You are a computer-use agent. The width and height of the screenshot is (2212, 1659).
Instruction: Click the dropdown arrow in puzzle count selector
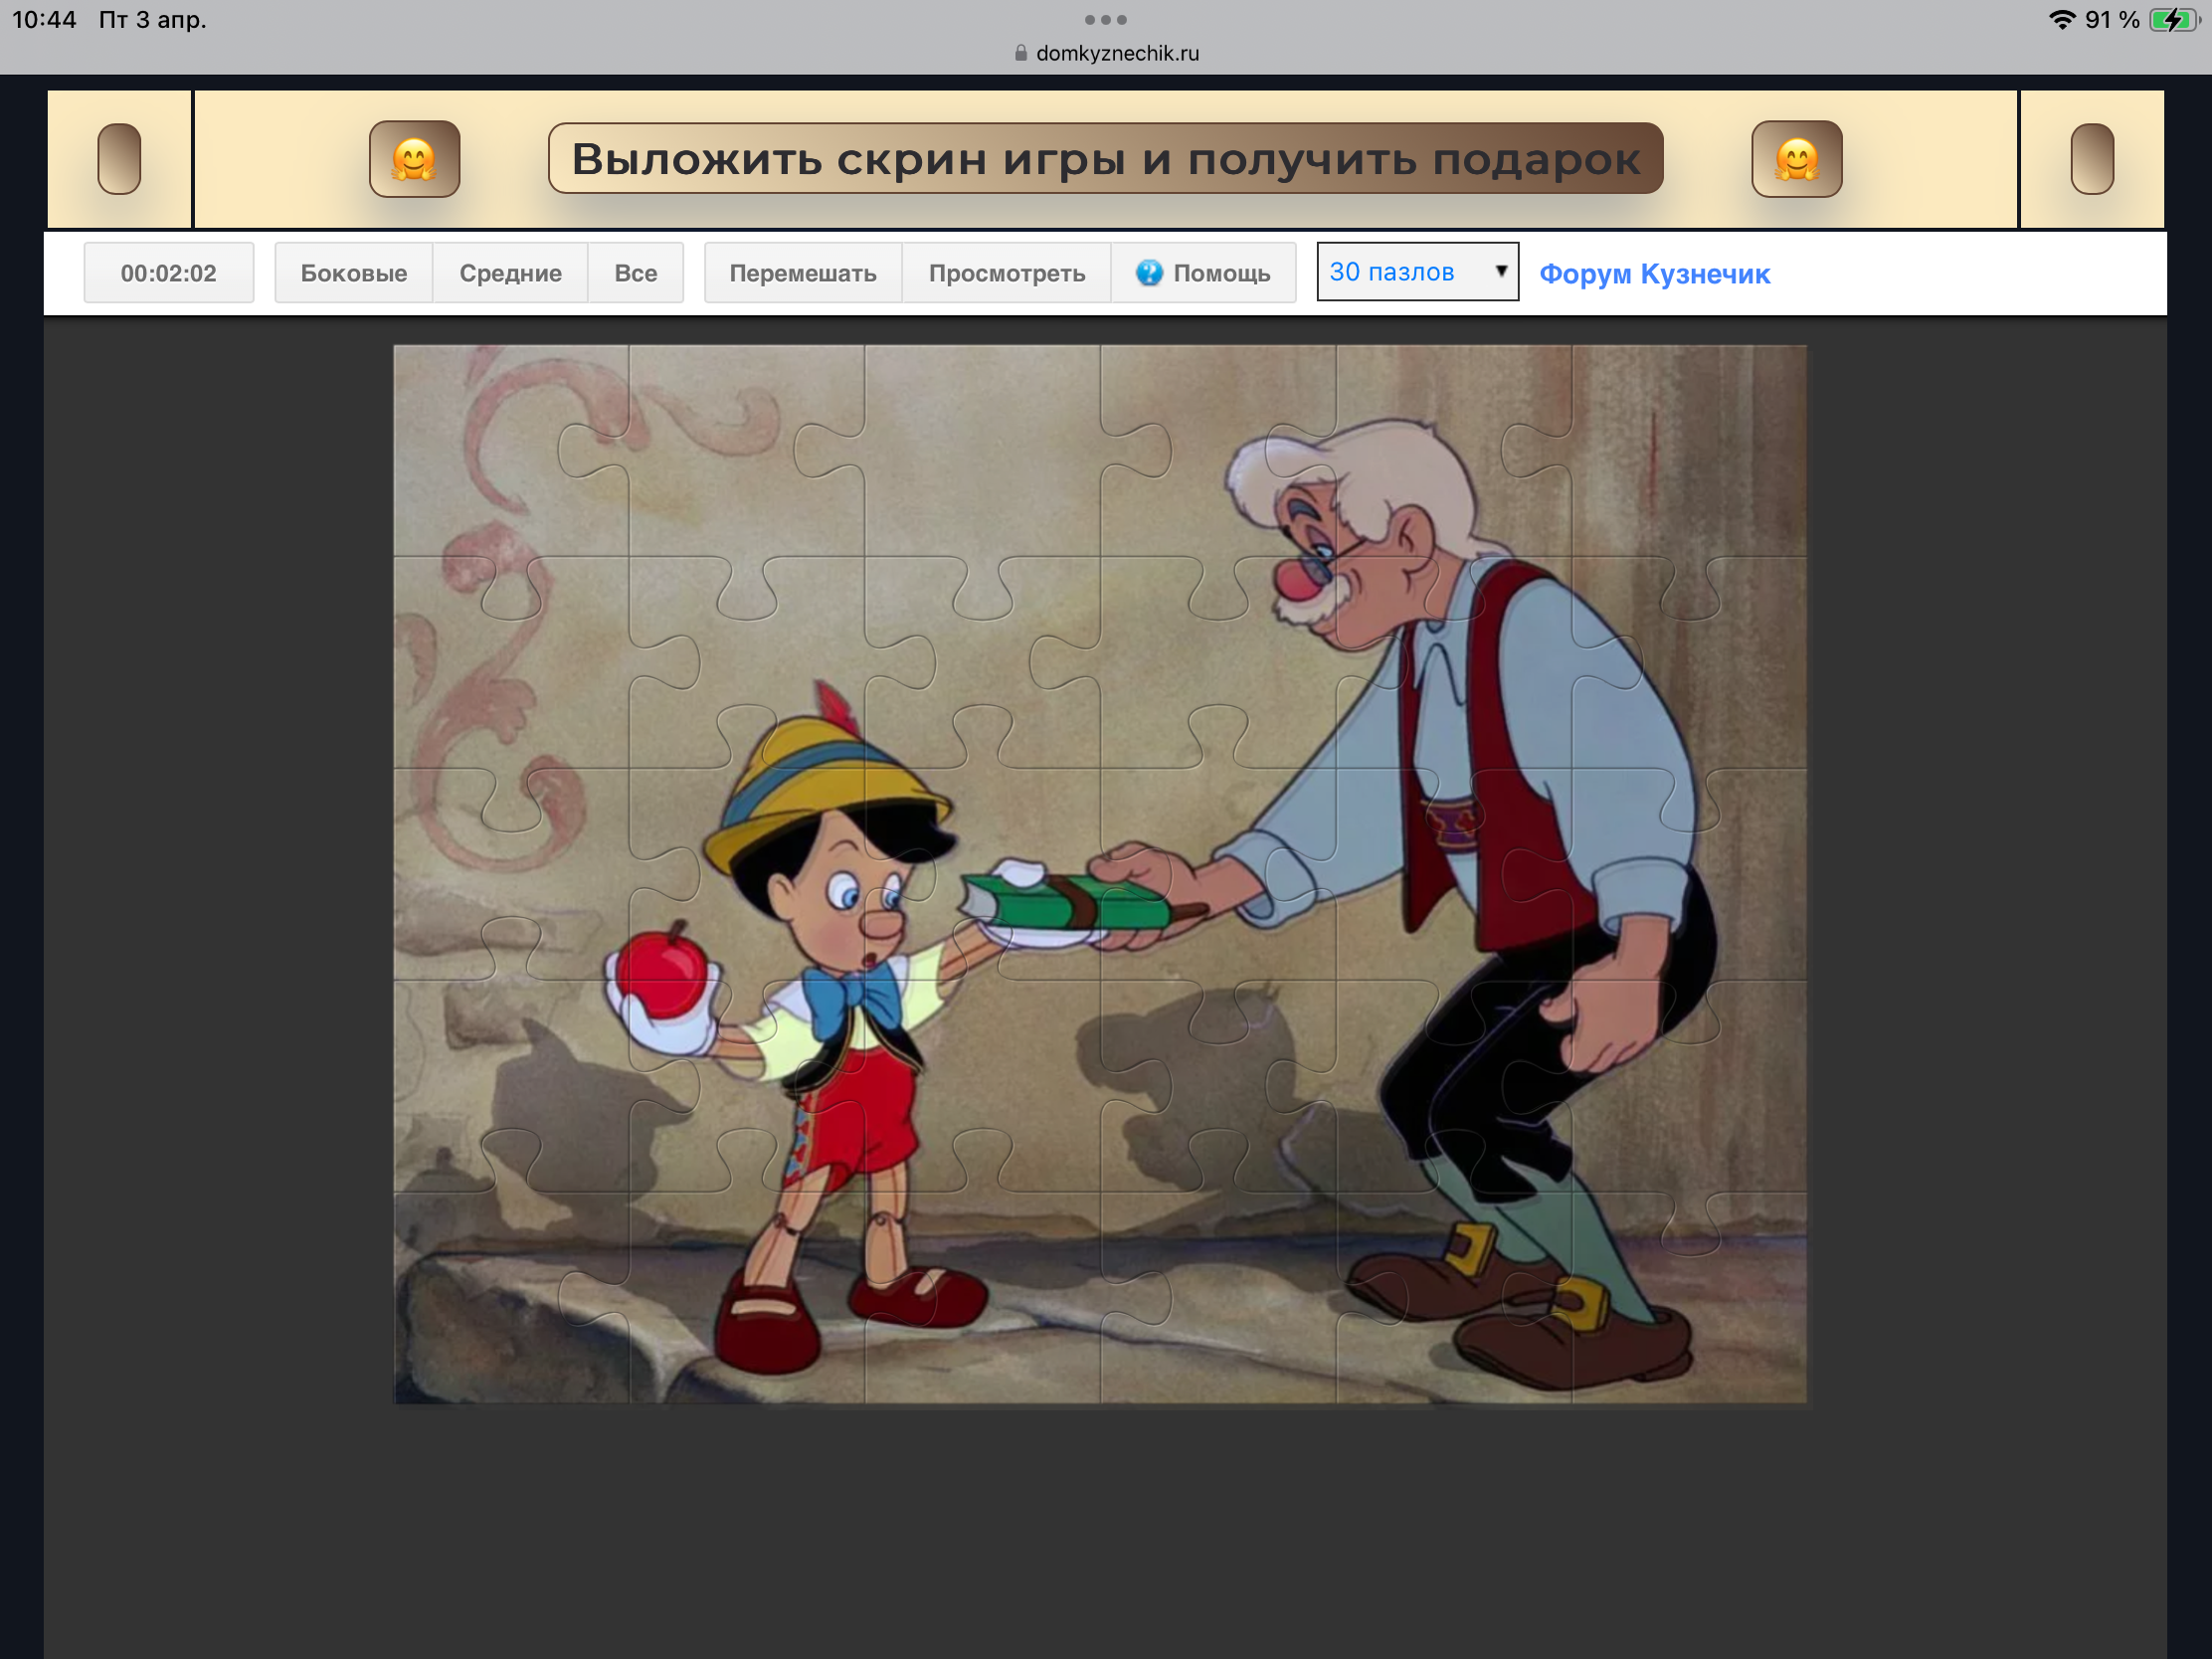tap(1500, 271)
